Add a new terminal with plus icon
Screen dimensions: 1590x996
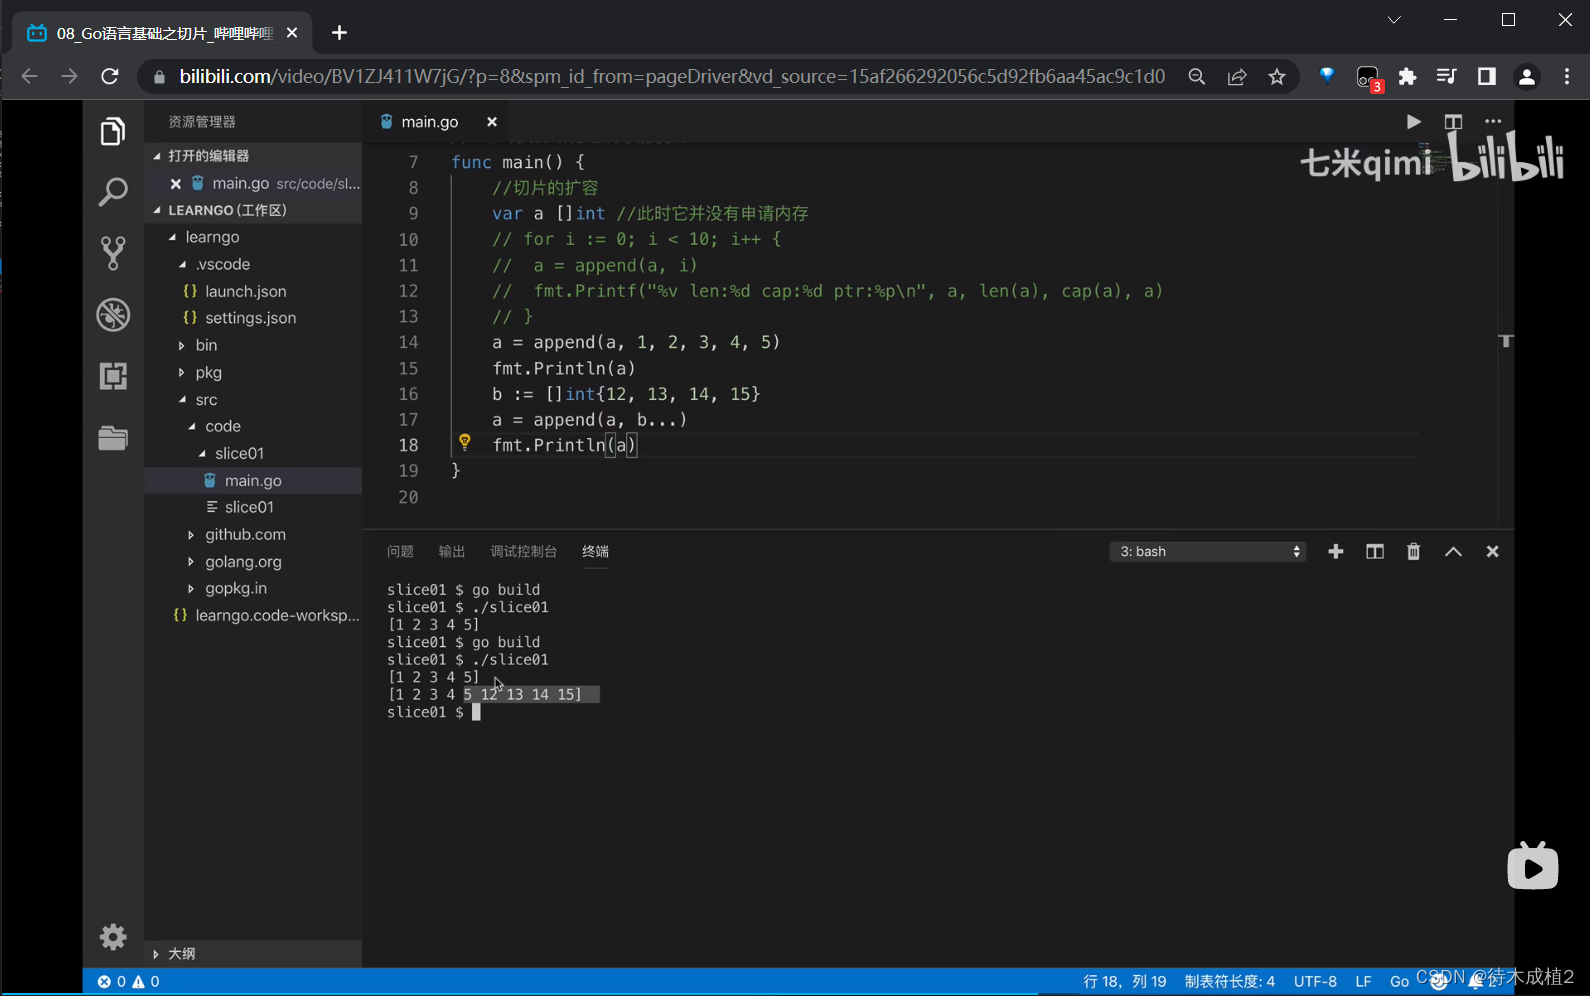tap(1335, 552)
